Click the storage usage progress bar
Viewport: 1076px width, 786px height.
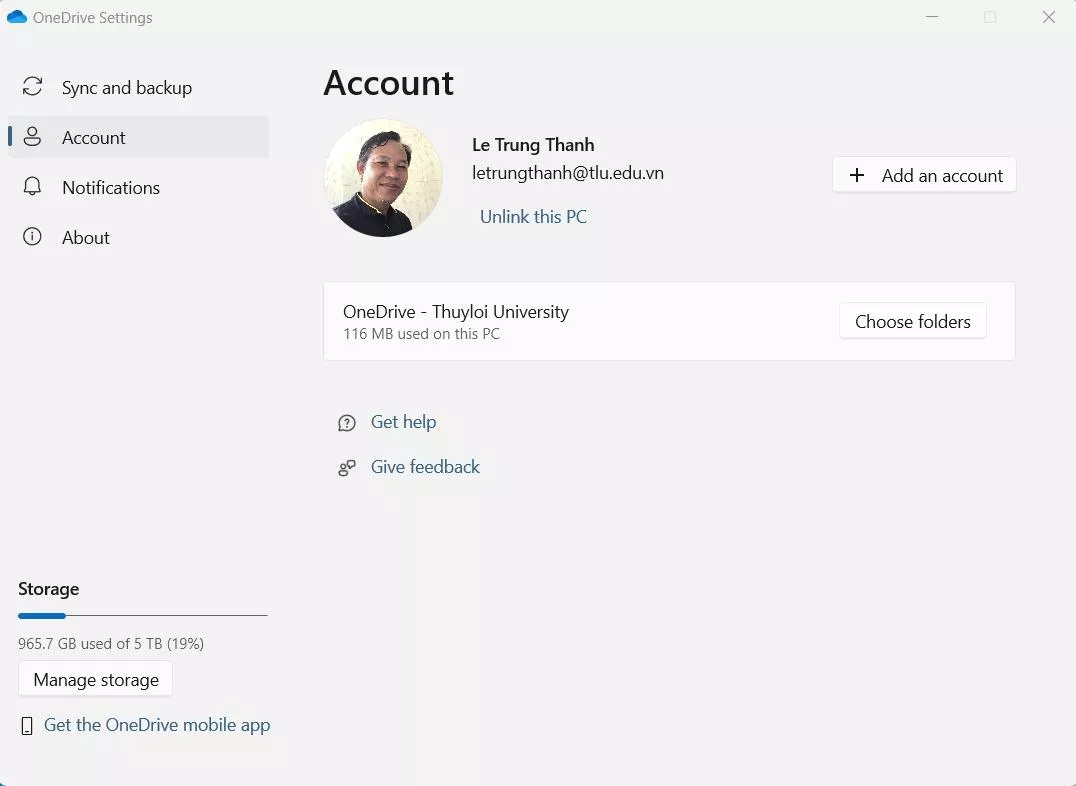coord(143,616)
